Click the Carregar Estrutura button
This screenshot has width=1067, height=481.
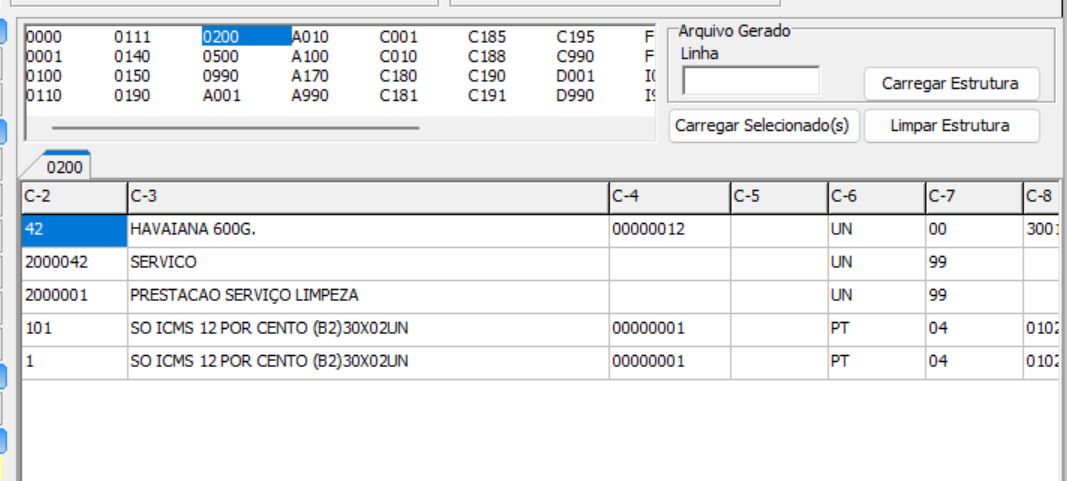(950, 84)
